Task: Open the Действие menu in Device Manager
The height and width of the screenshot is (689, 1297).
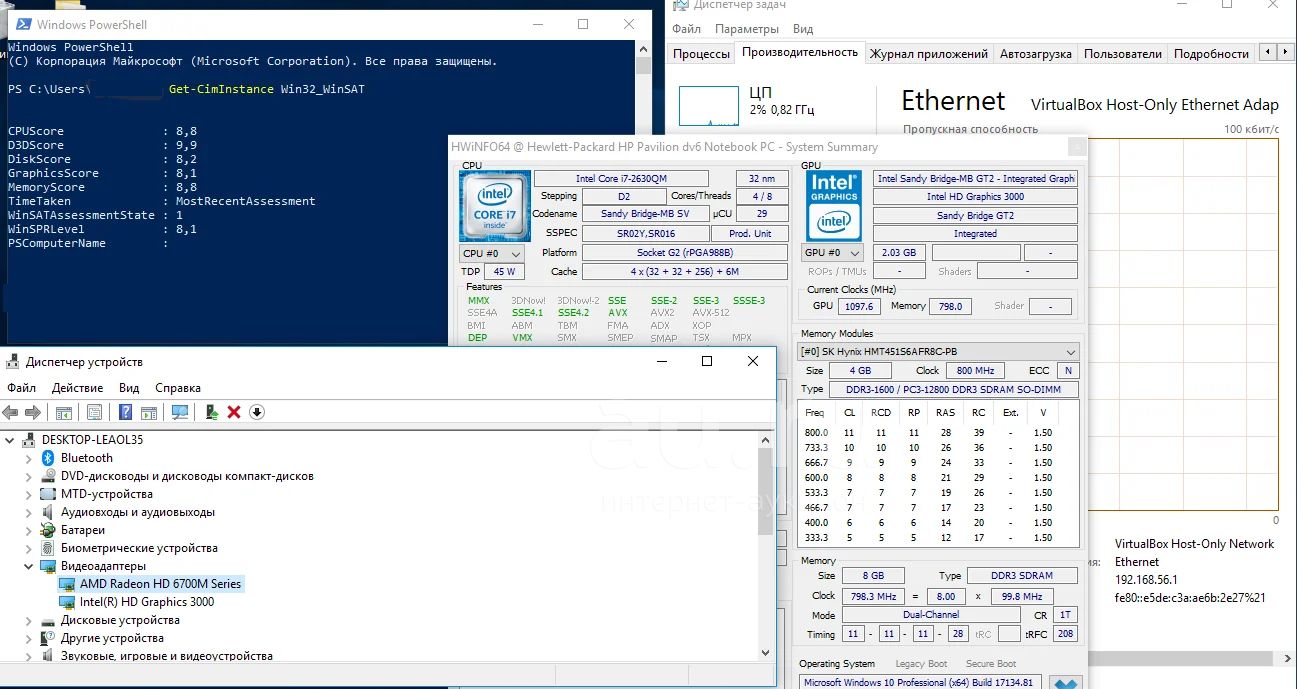Action: 77,388
